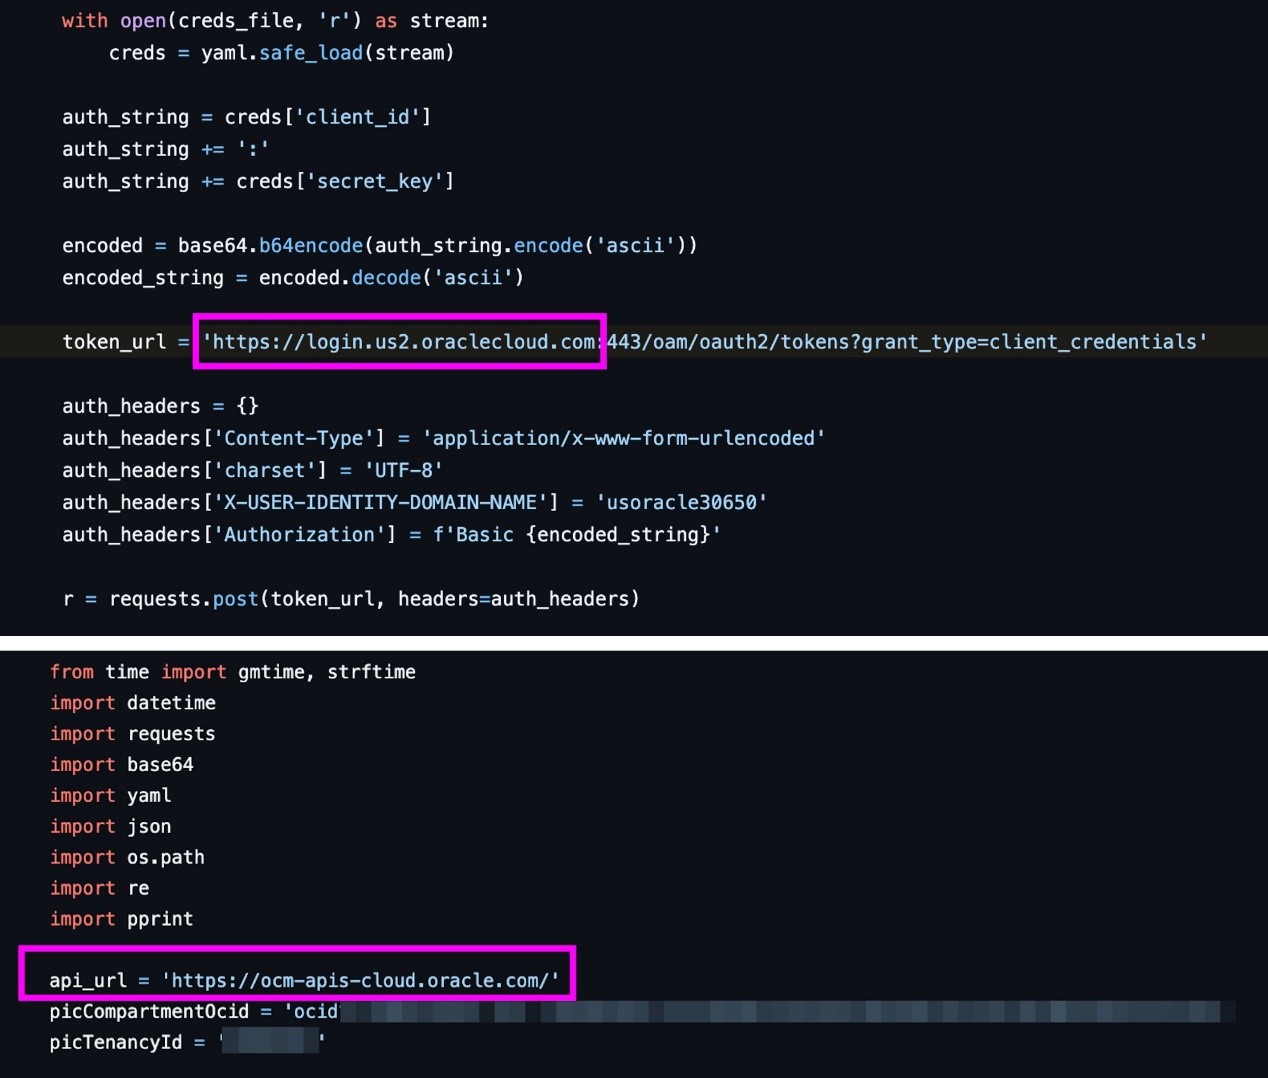Click 'application/x-www-form-urlencoded' value string
This screenshot has width=1268, height=1078.
[x=623, y=438]
